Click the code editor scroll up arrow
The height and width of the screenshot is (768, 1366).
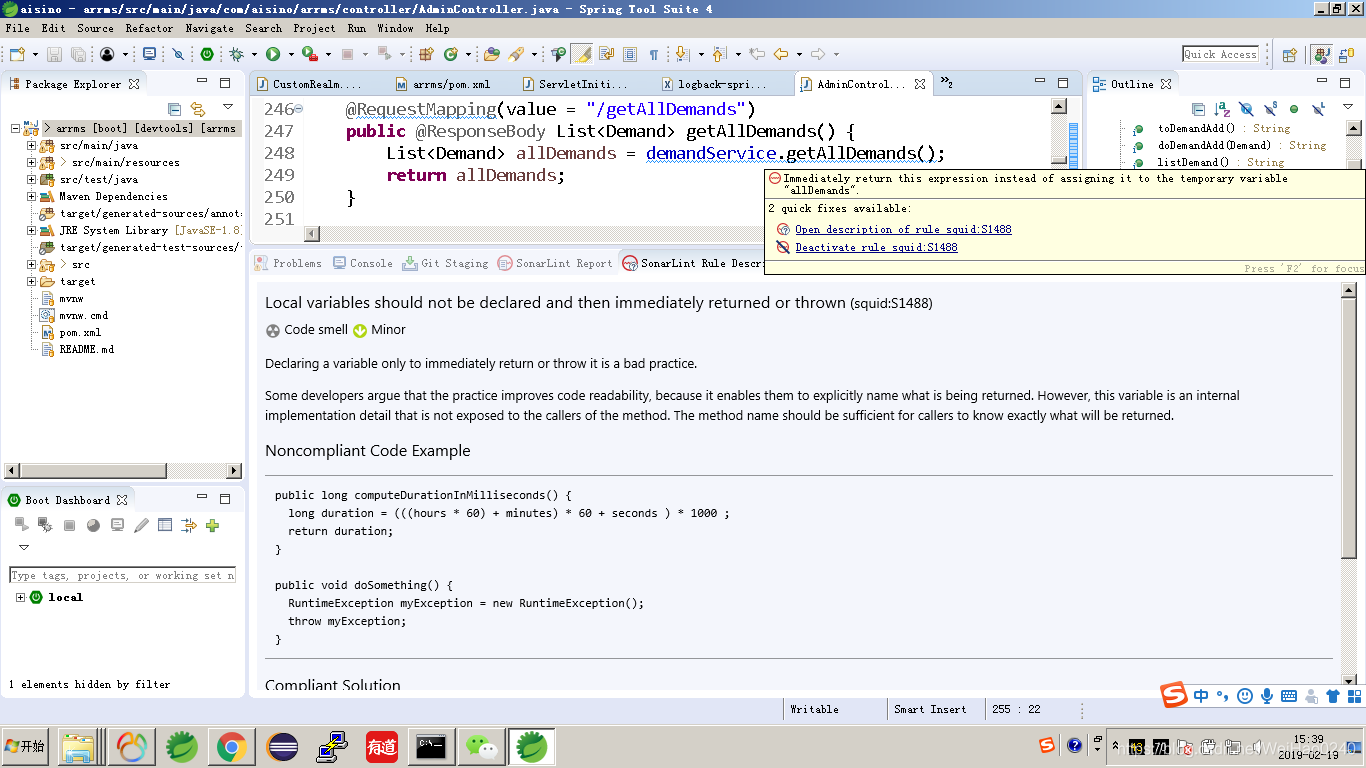coord(1059,105)
